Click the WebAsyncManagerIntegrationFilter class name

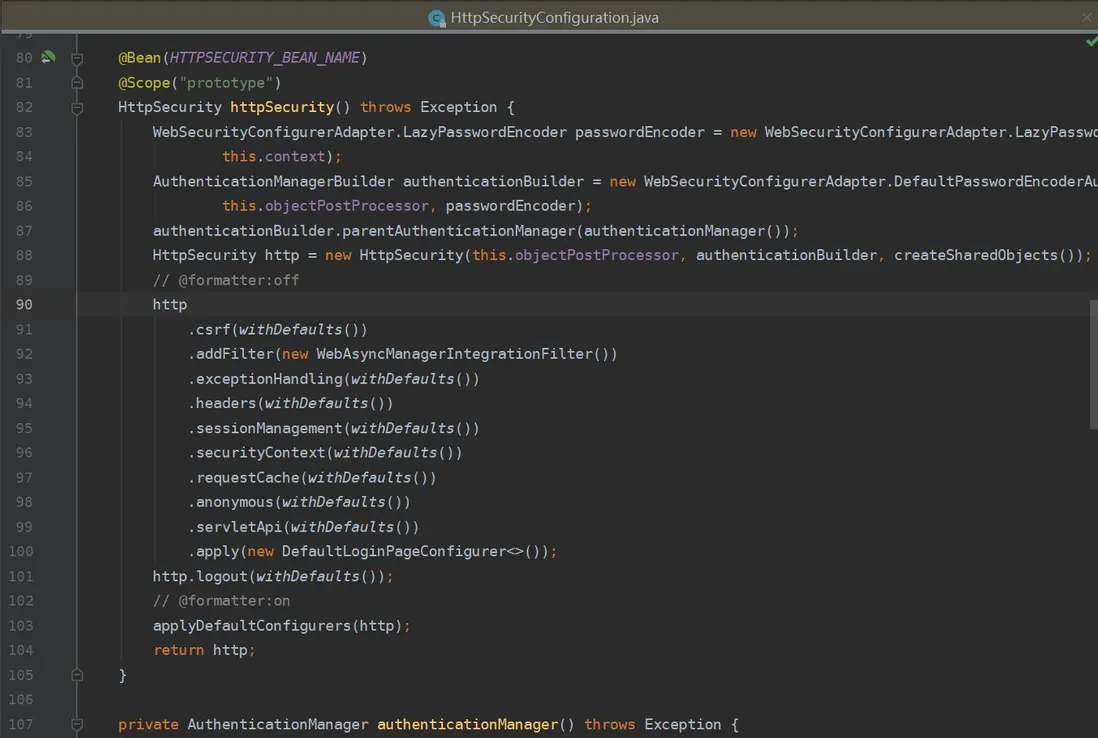(454, 354)
